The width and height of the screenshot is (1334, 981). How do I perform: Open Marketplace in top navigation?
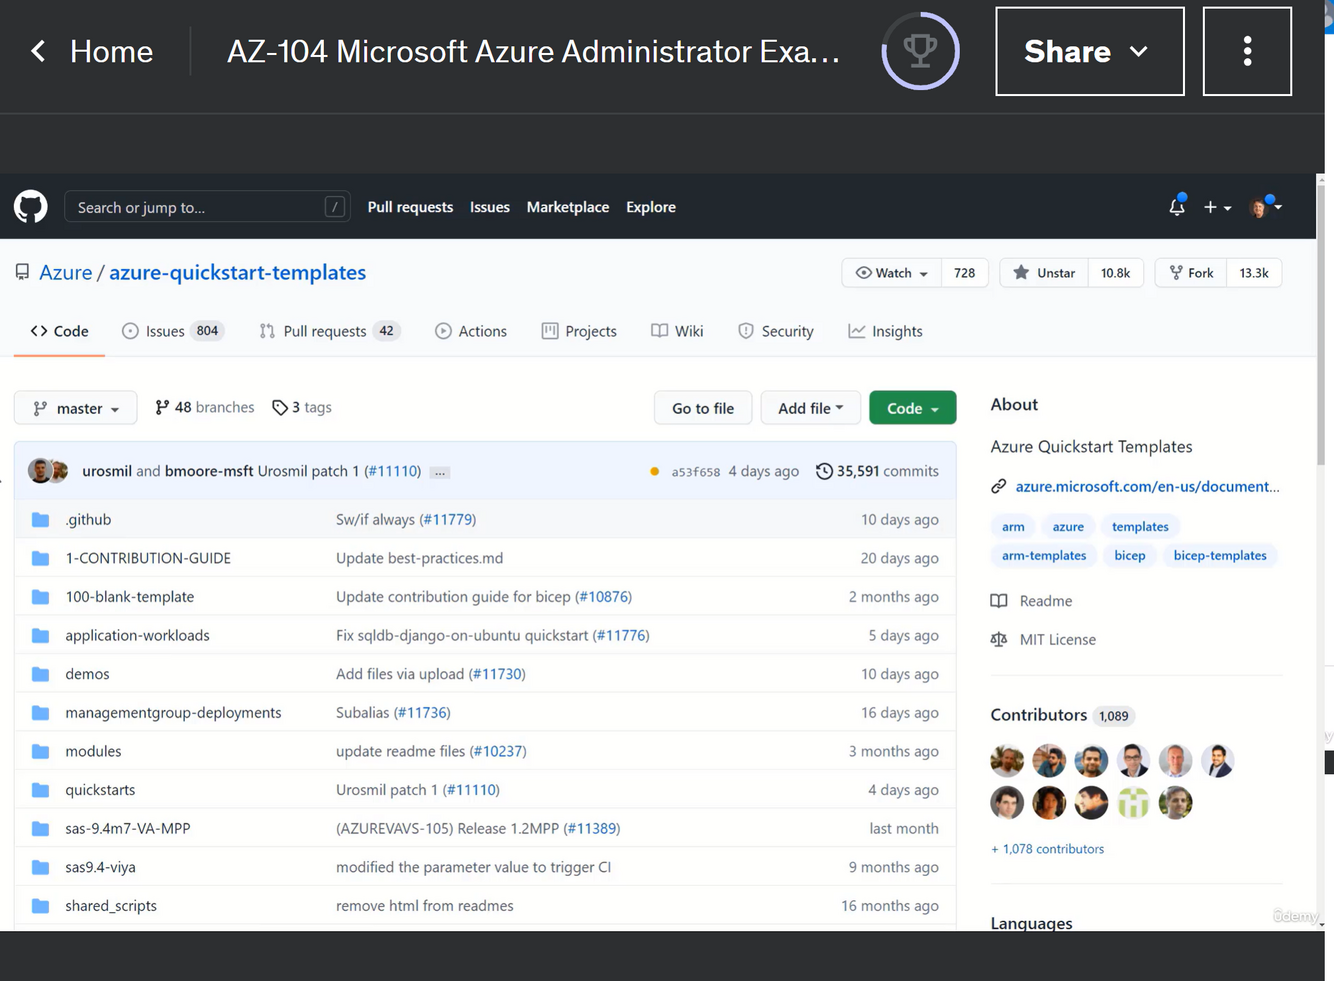point(568,207)
